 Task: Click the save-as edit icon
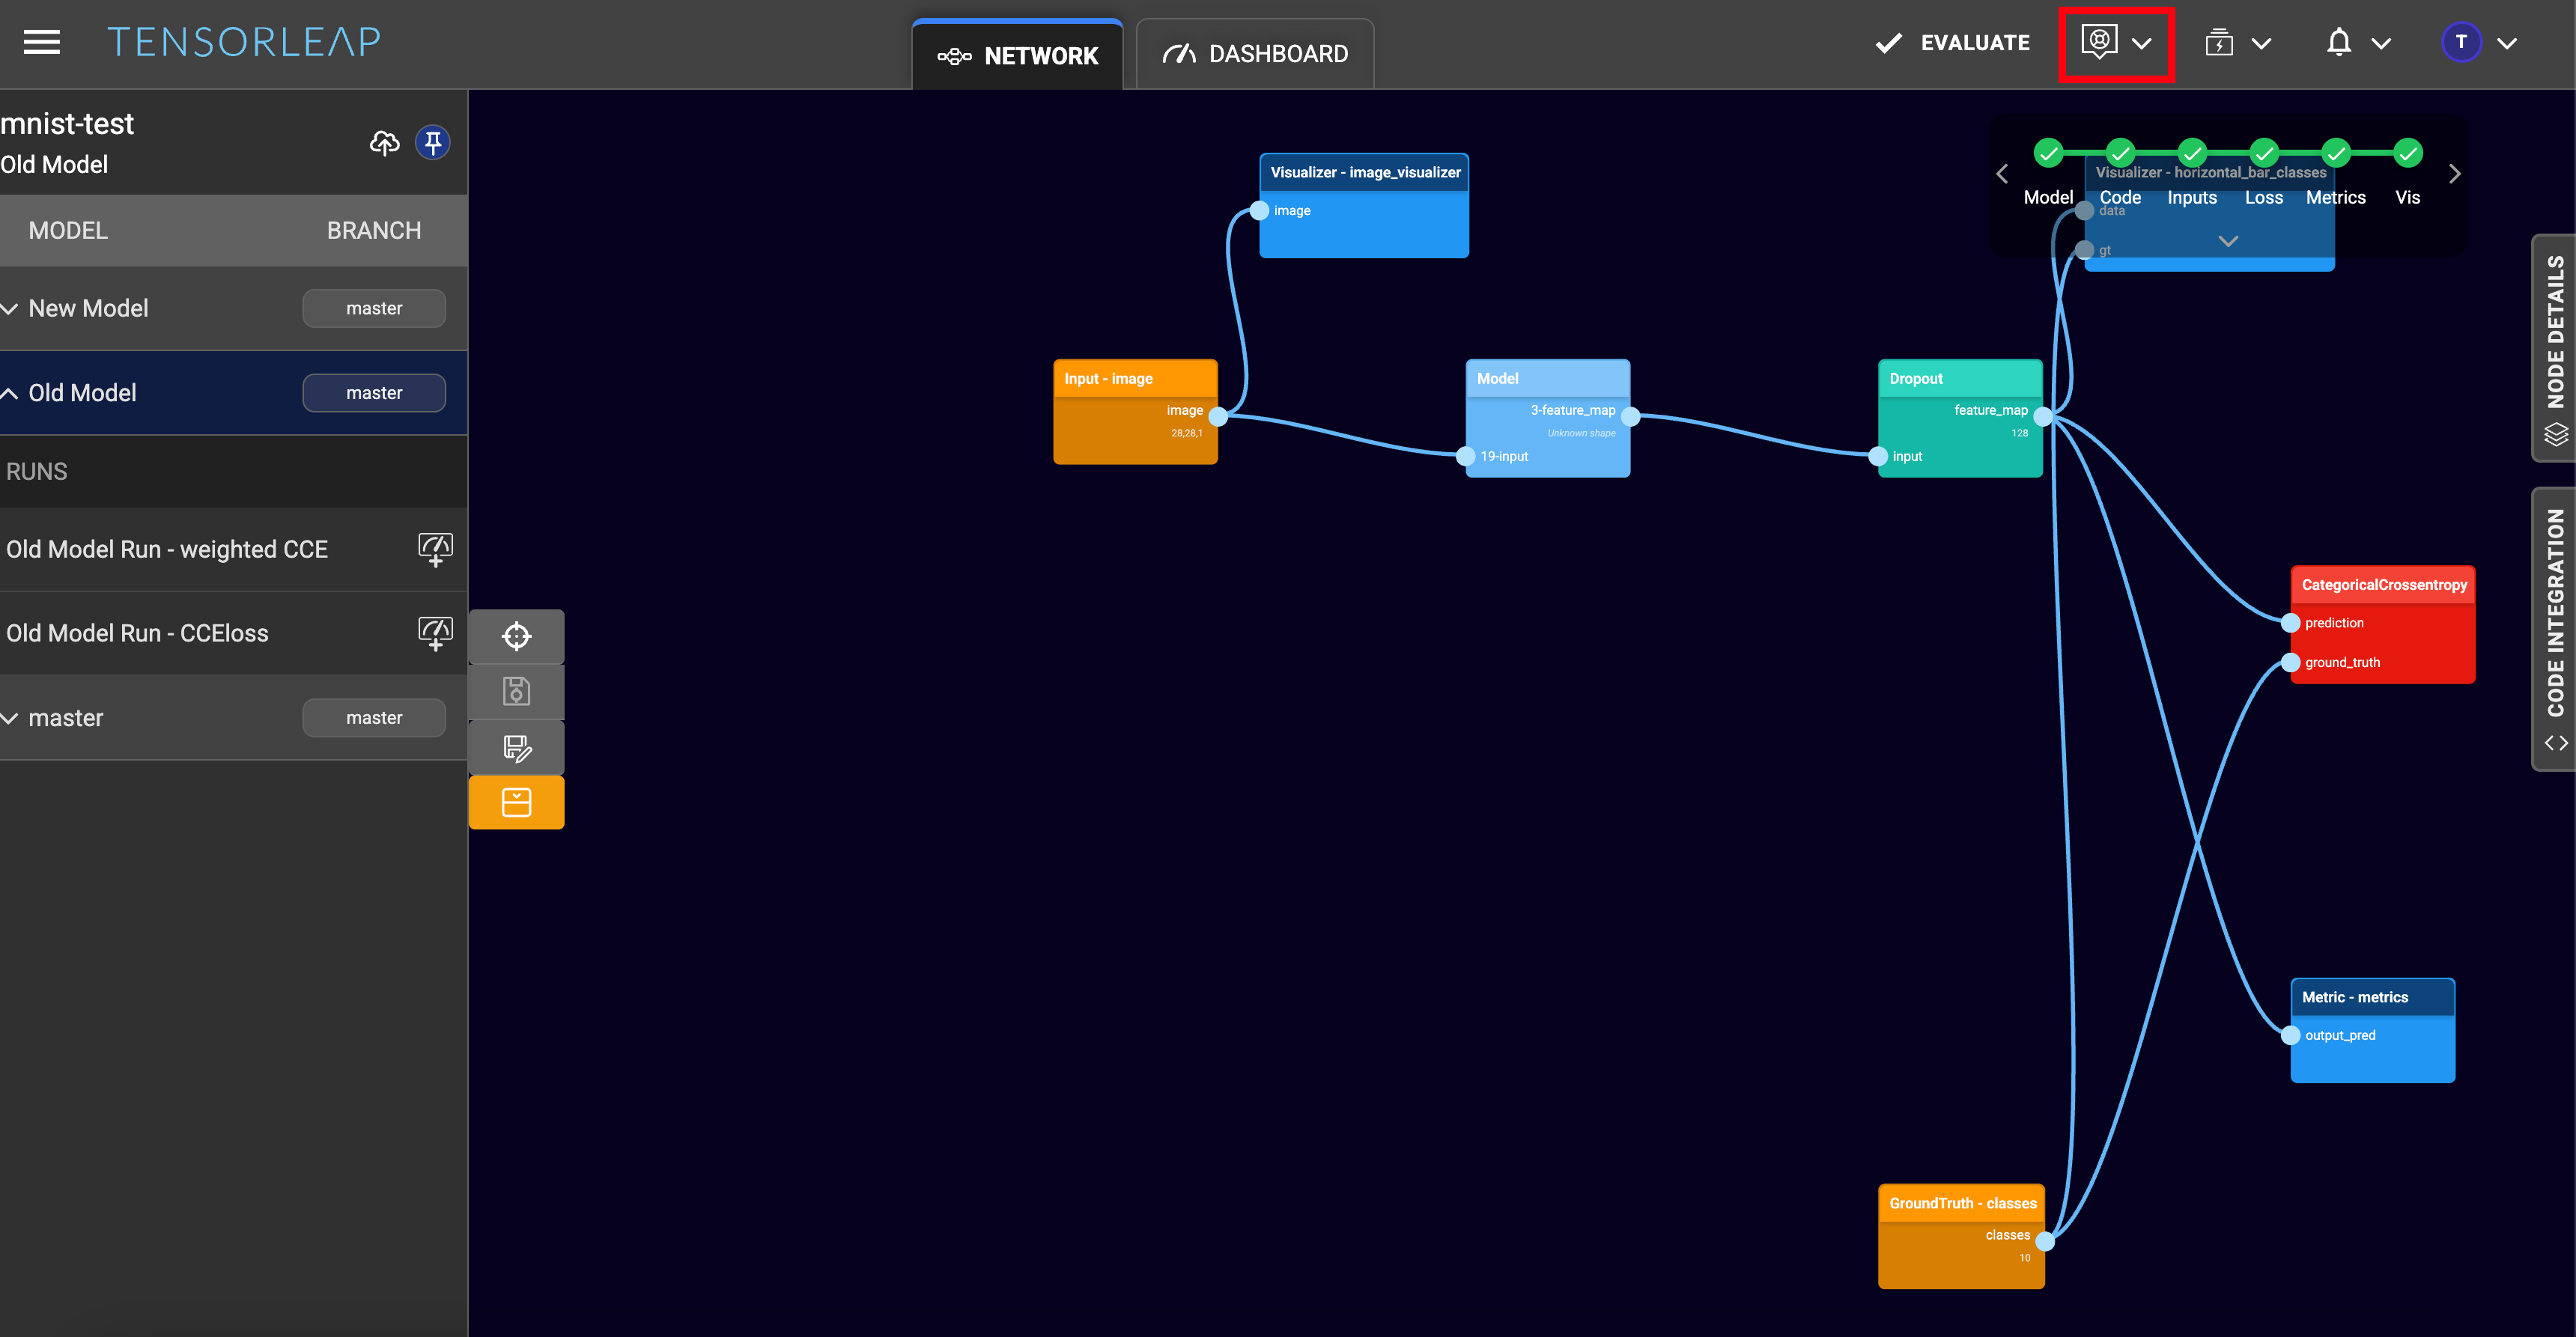coord(516,747)
